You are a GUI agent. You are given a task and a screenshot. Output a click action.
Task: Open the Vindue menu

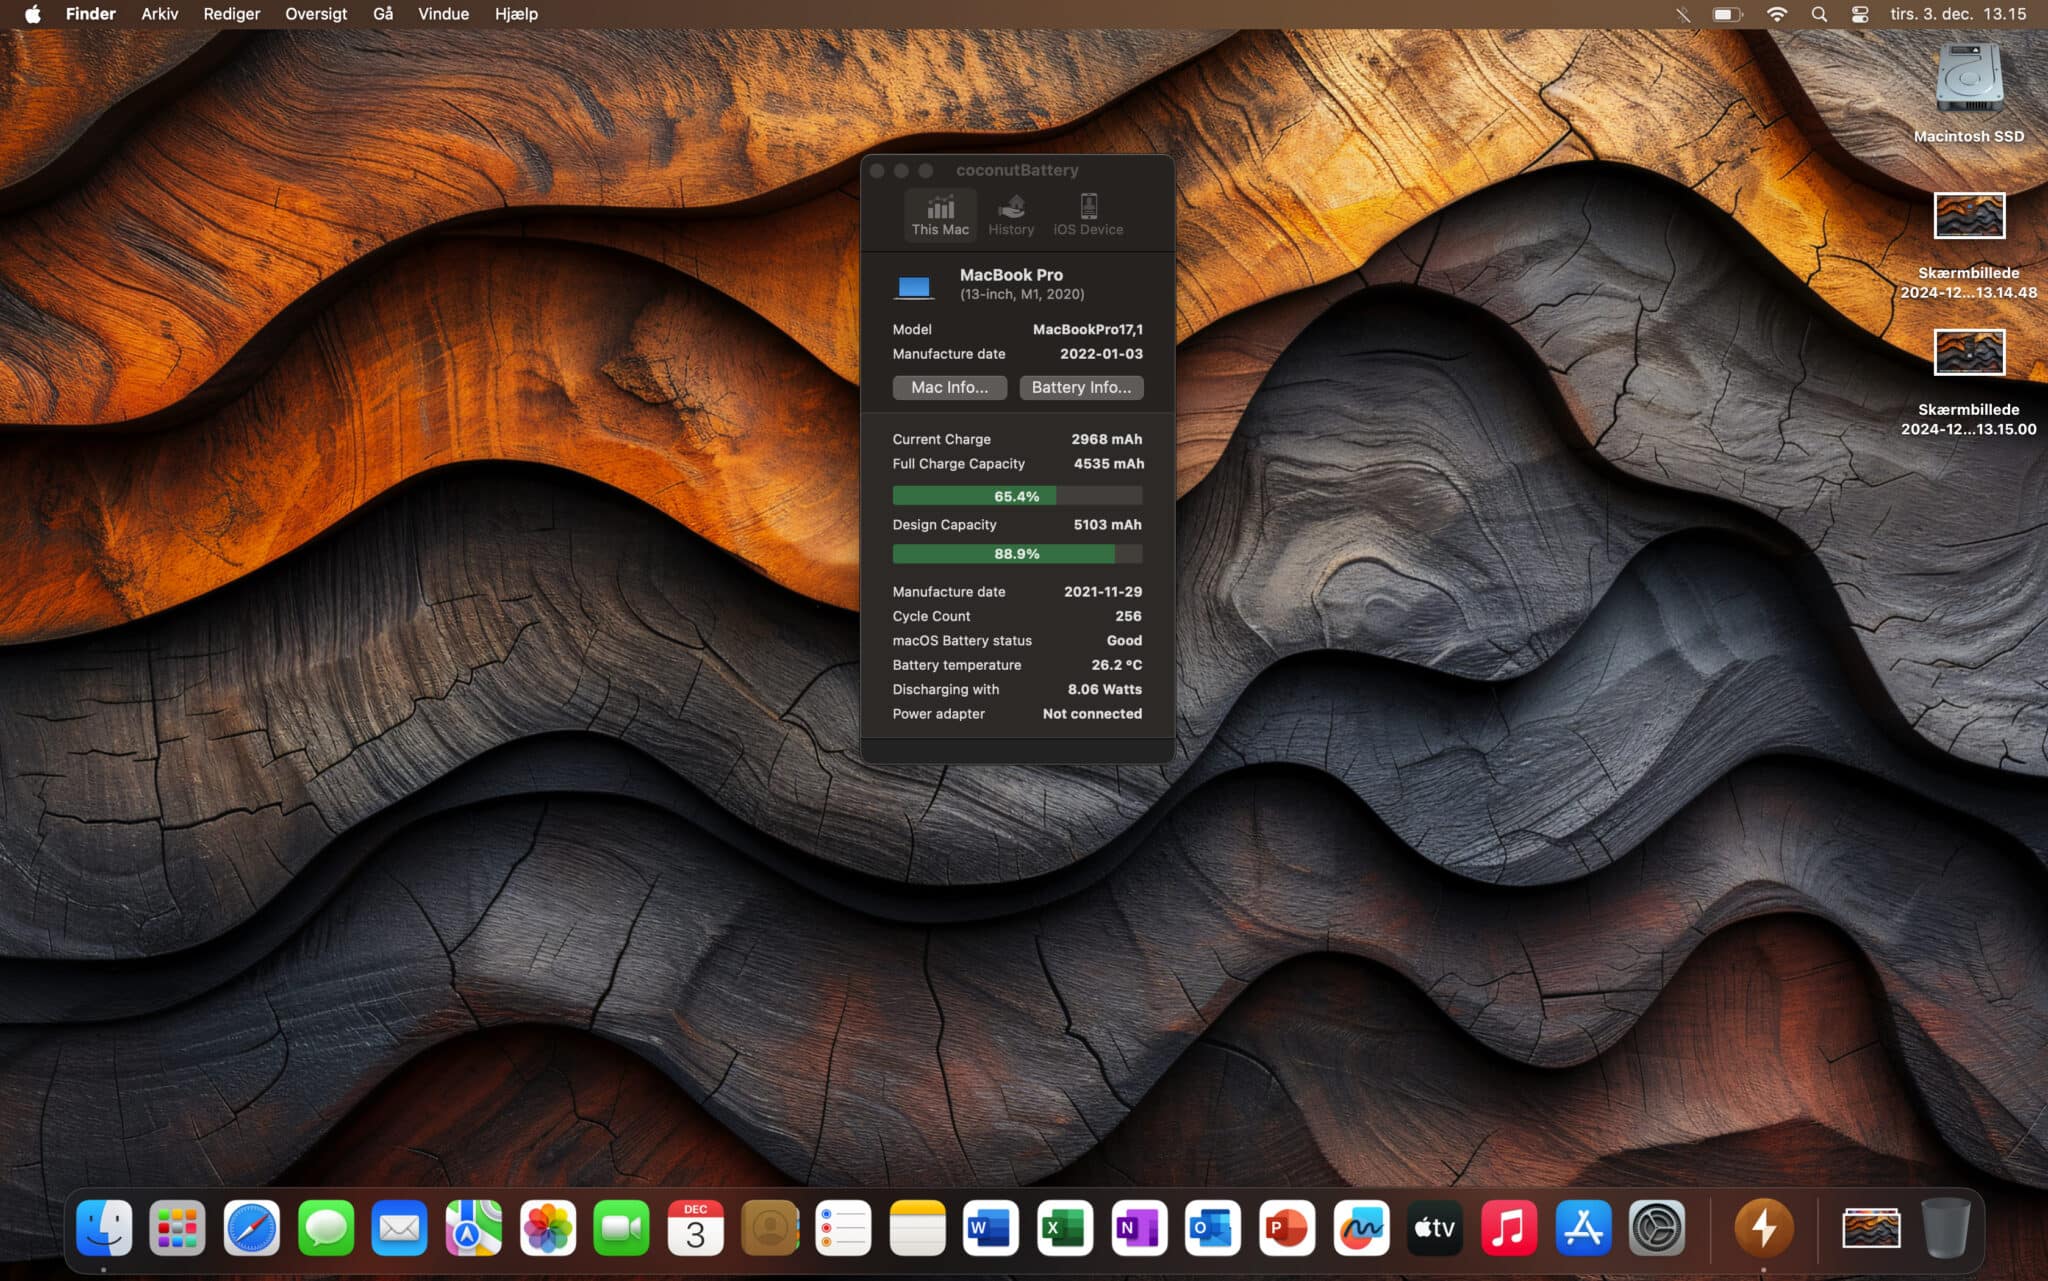pos(443,14)
